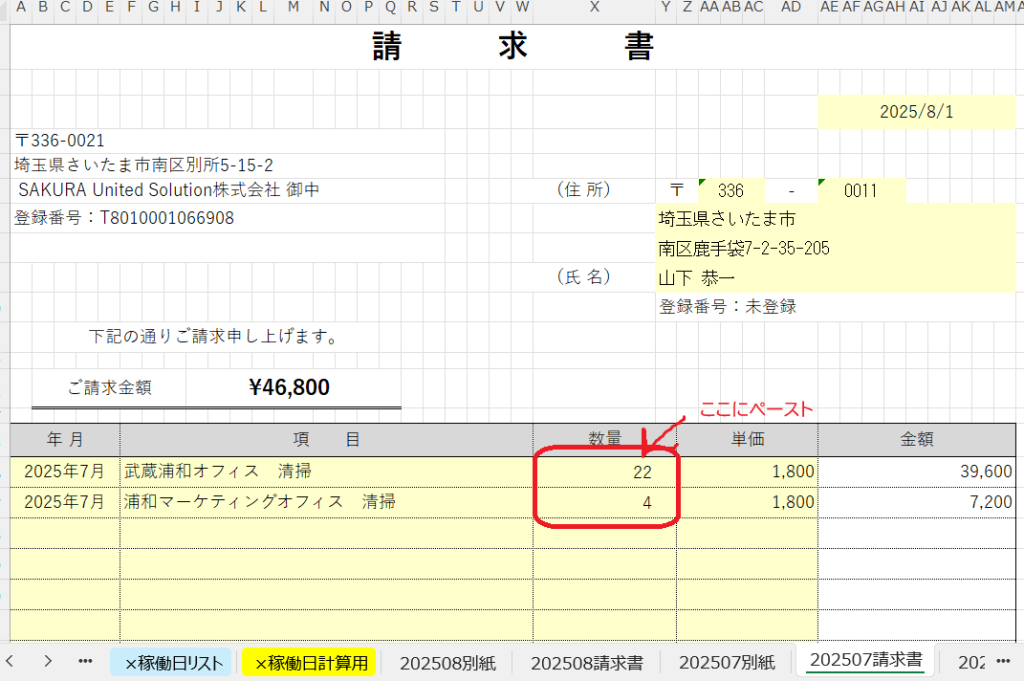This screenshot has width=1024, height=681.
Task: Click the postal code cell showing 336
Action: (731, 190)
